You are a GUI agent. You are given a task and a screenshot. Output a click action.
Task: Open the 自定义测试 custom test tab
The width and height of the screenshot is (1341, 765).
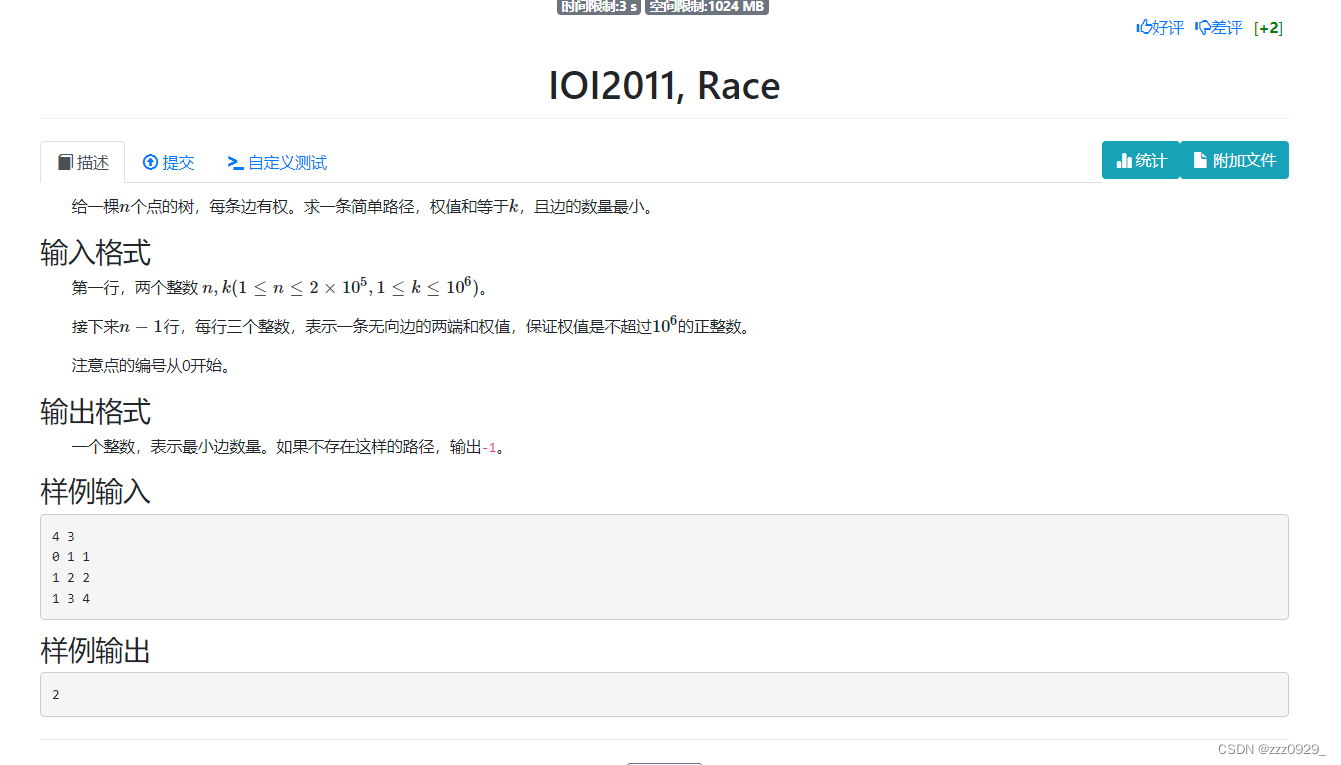click(277, 162)
